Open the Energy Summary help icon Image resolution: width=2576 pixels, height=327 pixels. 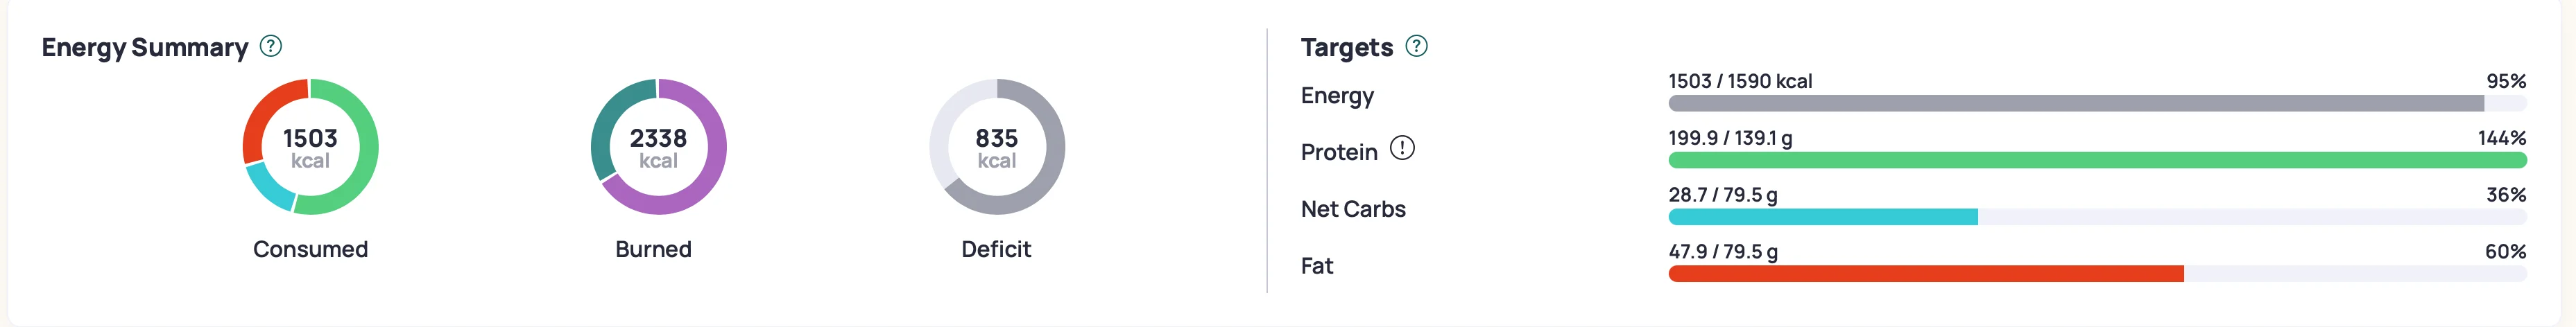pyautogui.click(x=271, y=46)
